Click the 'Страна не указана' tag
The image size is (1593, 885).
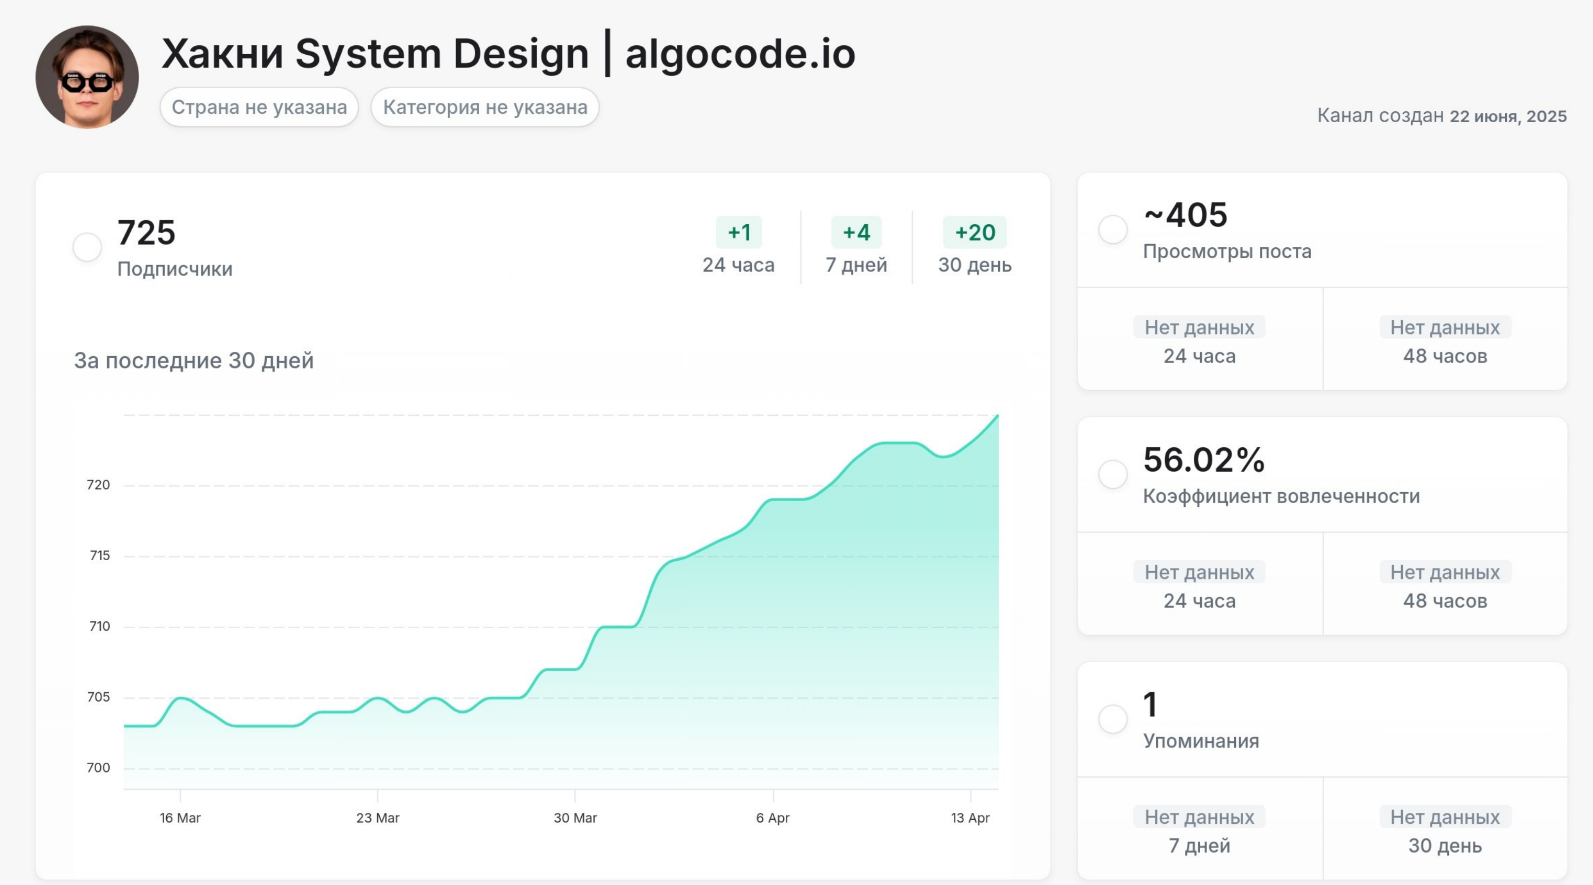click(259, 107)
